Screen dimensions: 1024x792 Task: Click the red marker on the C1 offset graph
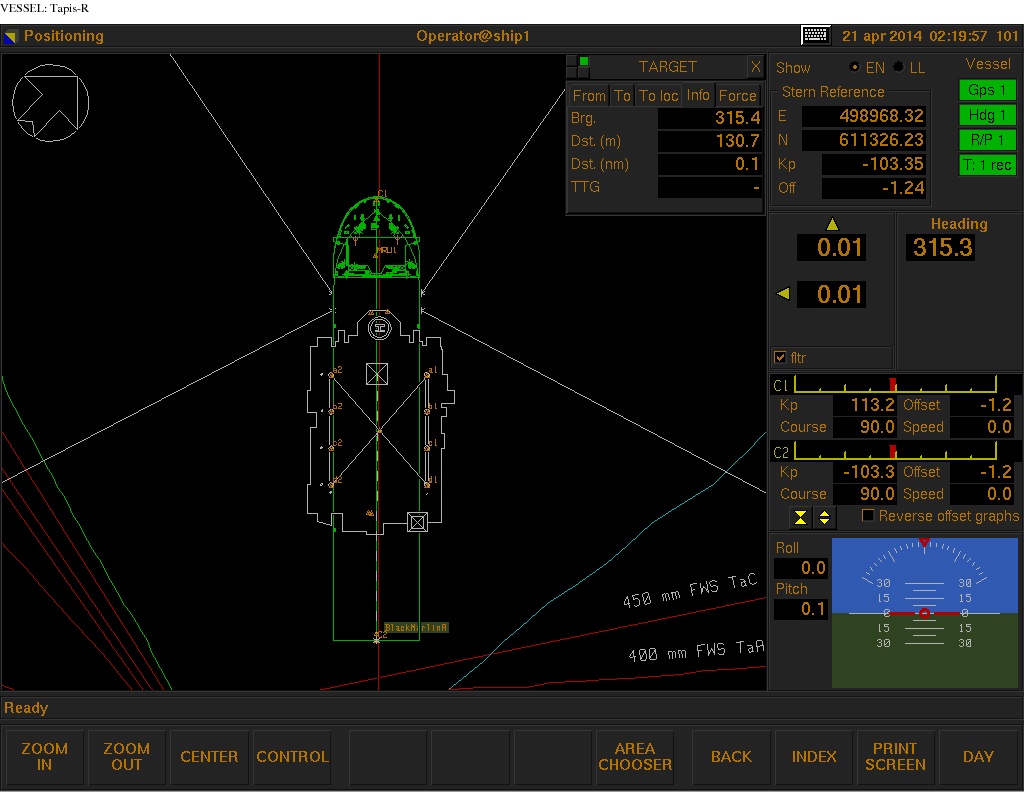(893, 384)
